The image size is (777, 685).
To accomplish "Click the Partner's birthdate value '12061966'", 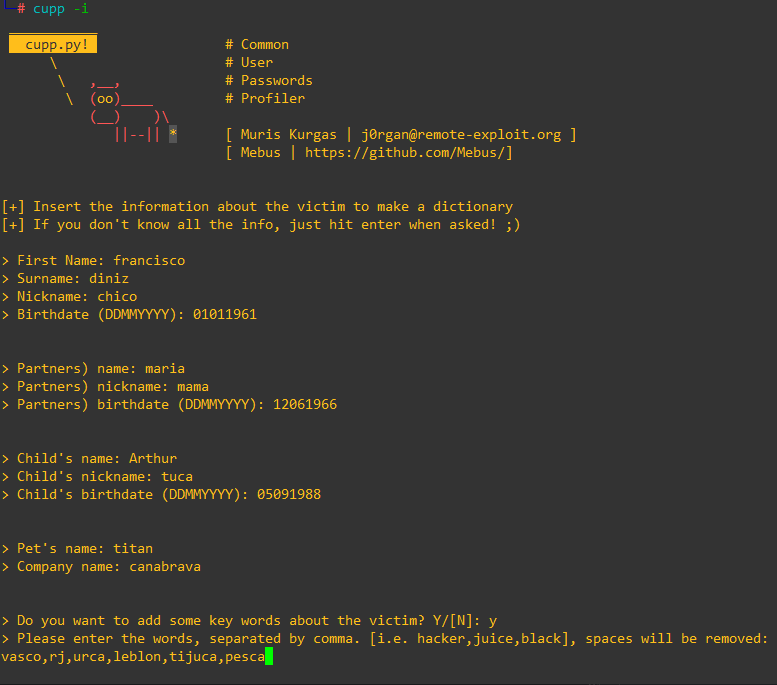I will click(x=305, y=404).
